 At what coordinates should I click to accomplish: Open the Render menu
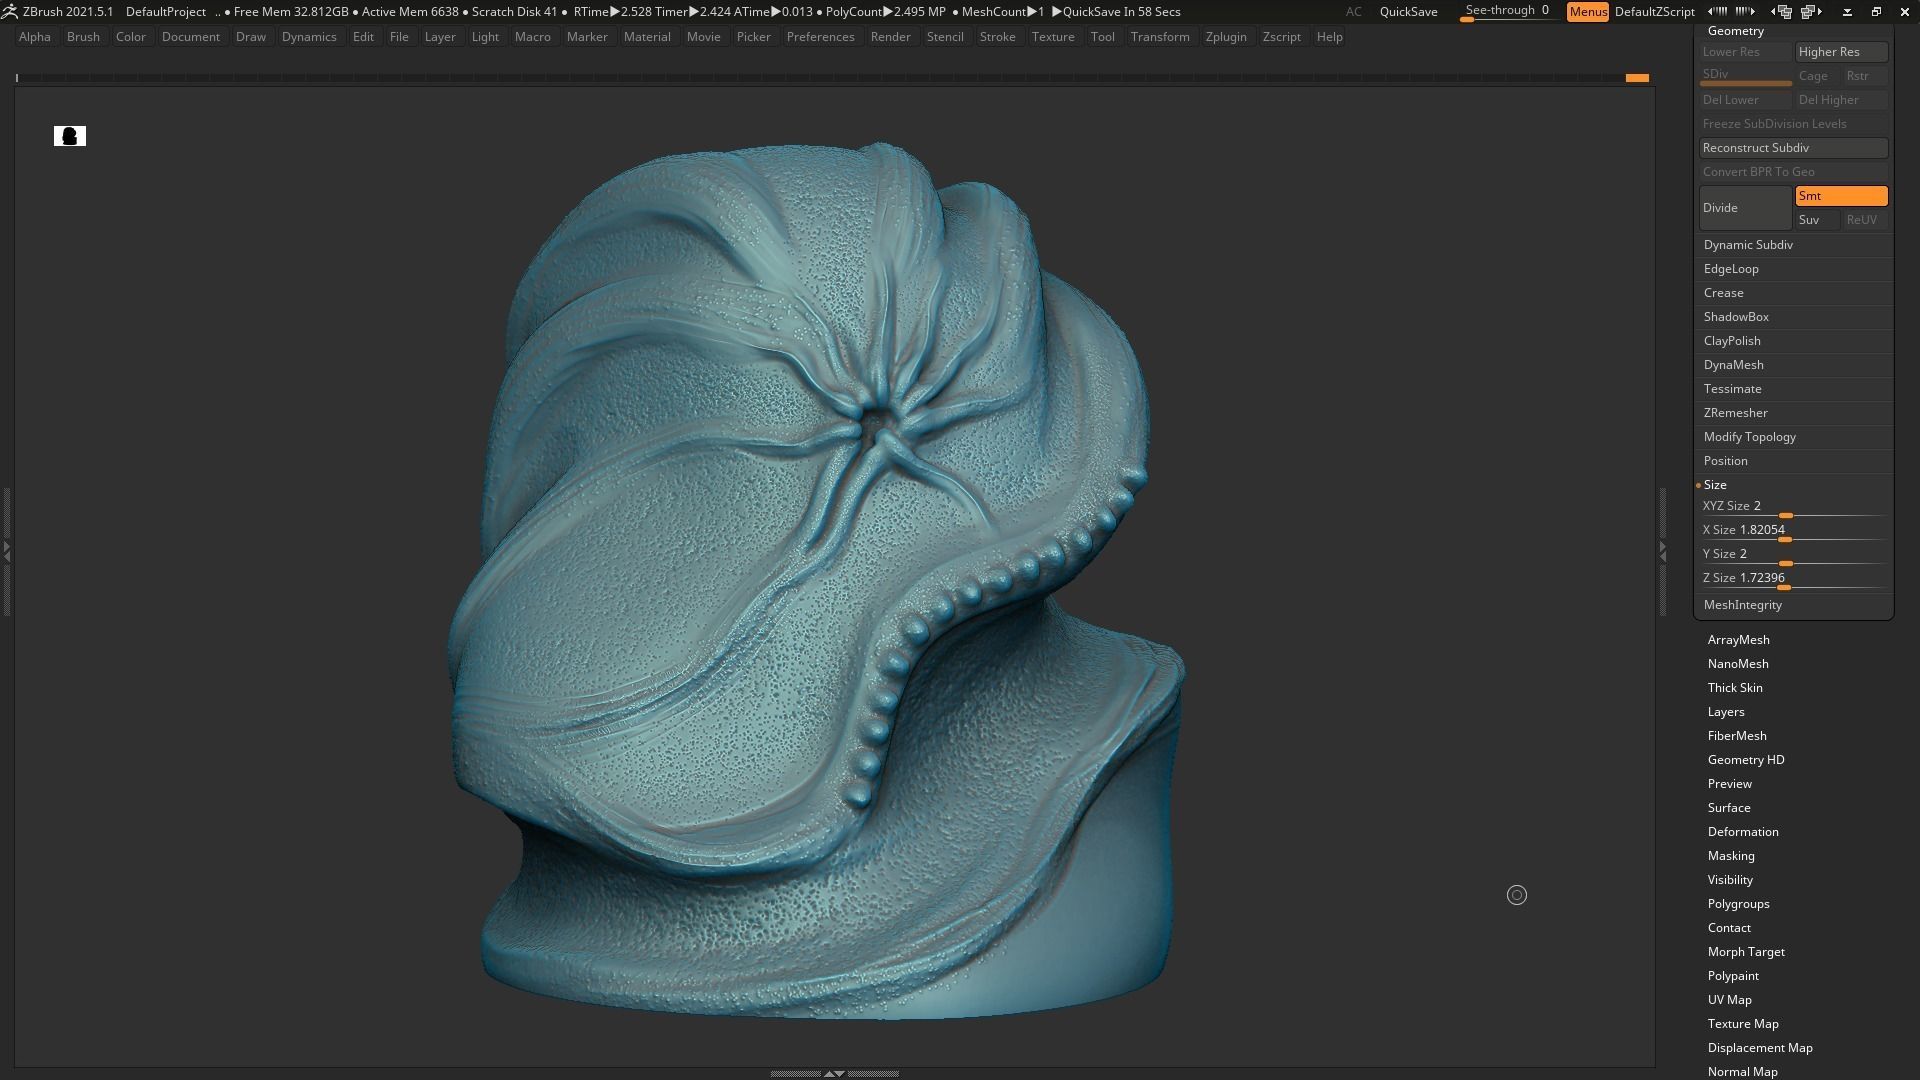click(x=890, y=37)
